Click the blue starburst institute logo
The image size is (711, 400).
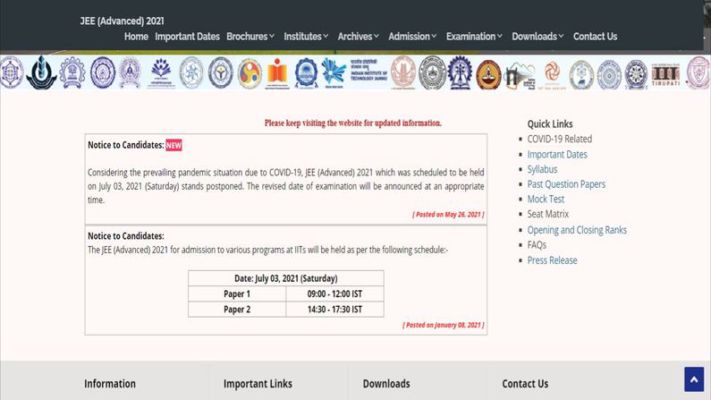[333, 73]
